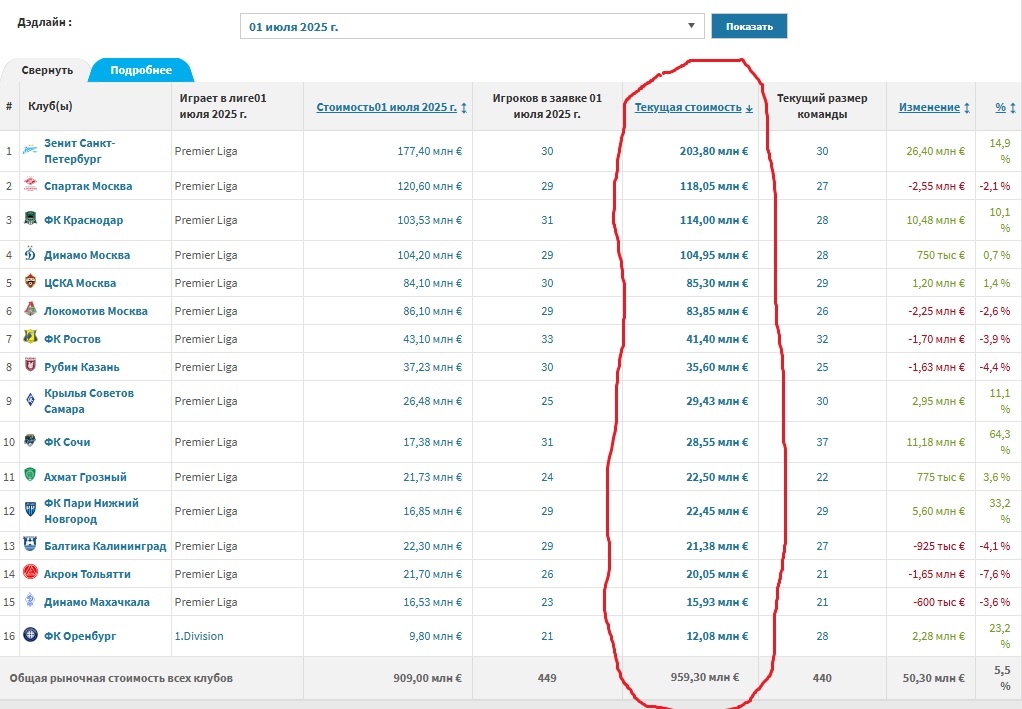The image size is (1022, 709).
Task: Click CSKA's value 84,10 млн €
Action: (432, 283)
